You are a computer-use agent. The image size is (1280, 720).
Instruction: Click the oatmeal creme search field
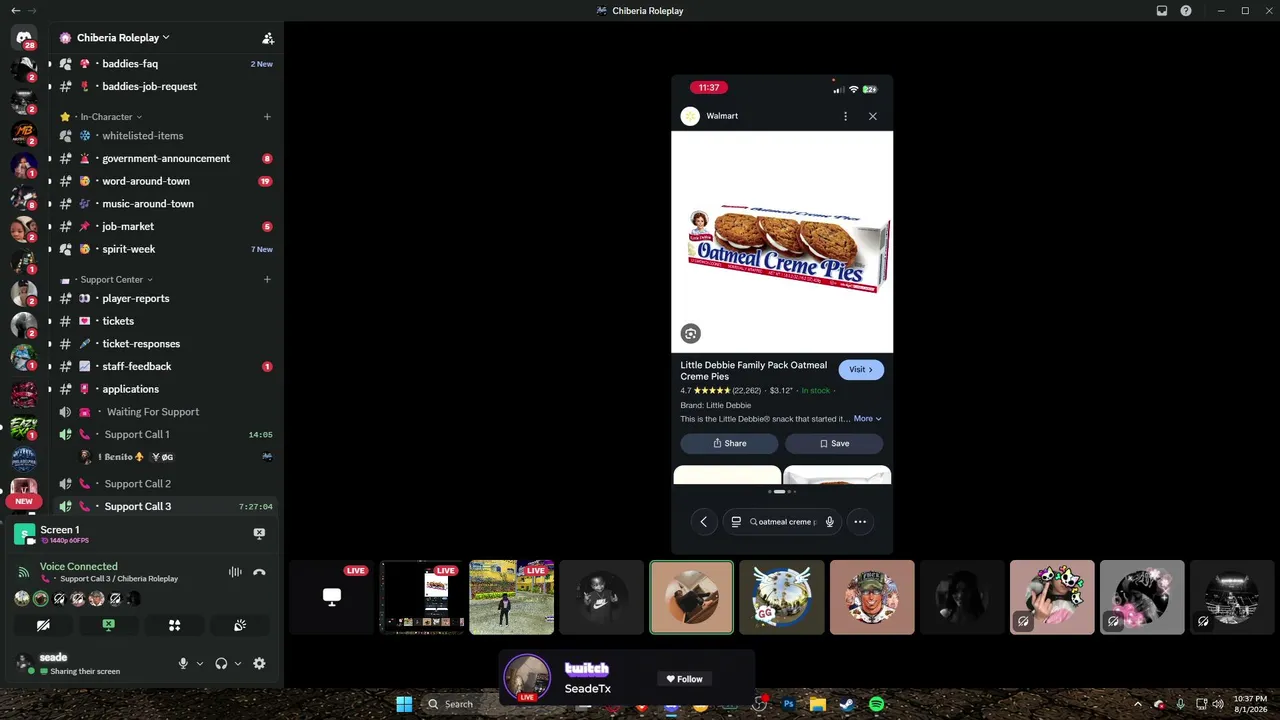(x=783, y=522)
